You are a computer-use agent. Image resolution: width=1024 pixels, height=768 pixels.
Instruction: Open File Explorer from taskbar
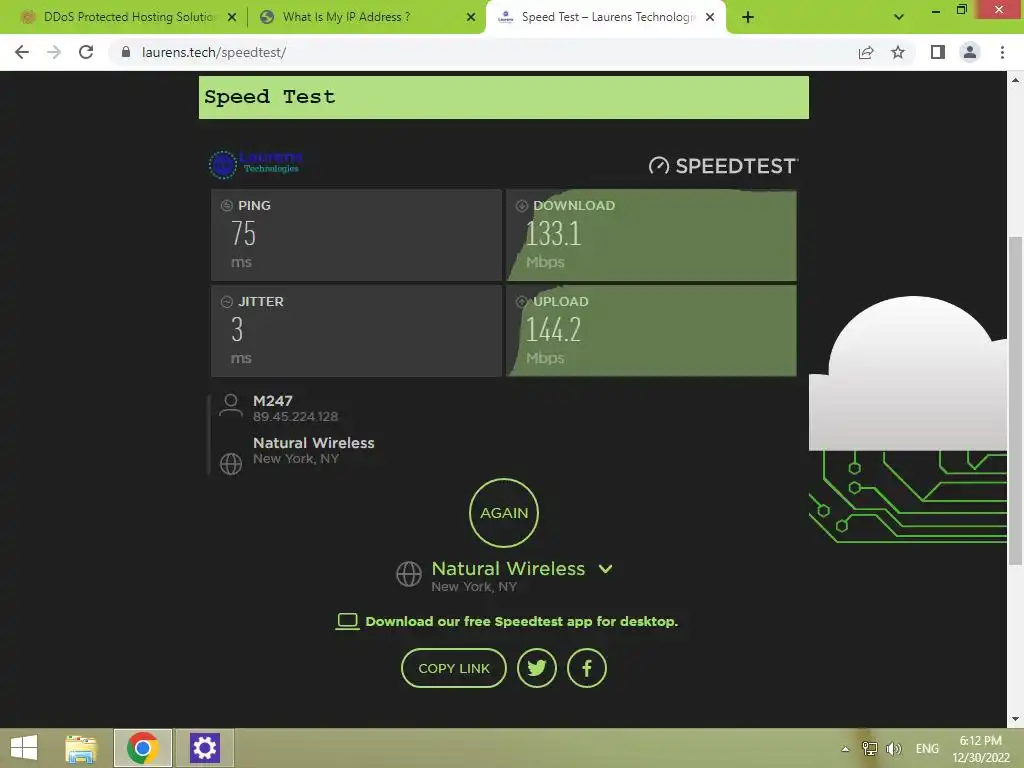tap(81, 748)
